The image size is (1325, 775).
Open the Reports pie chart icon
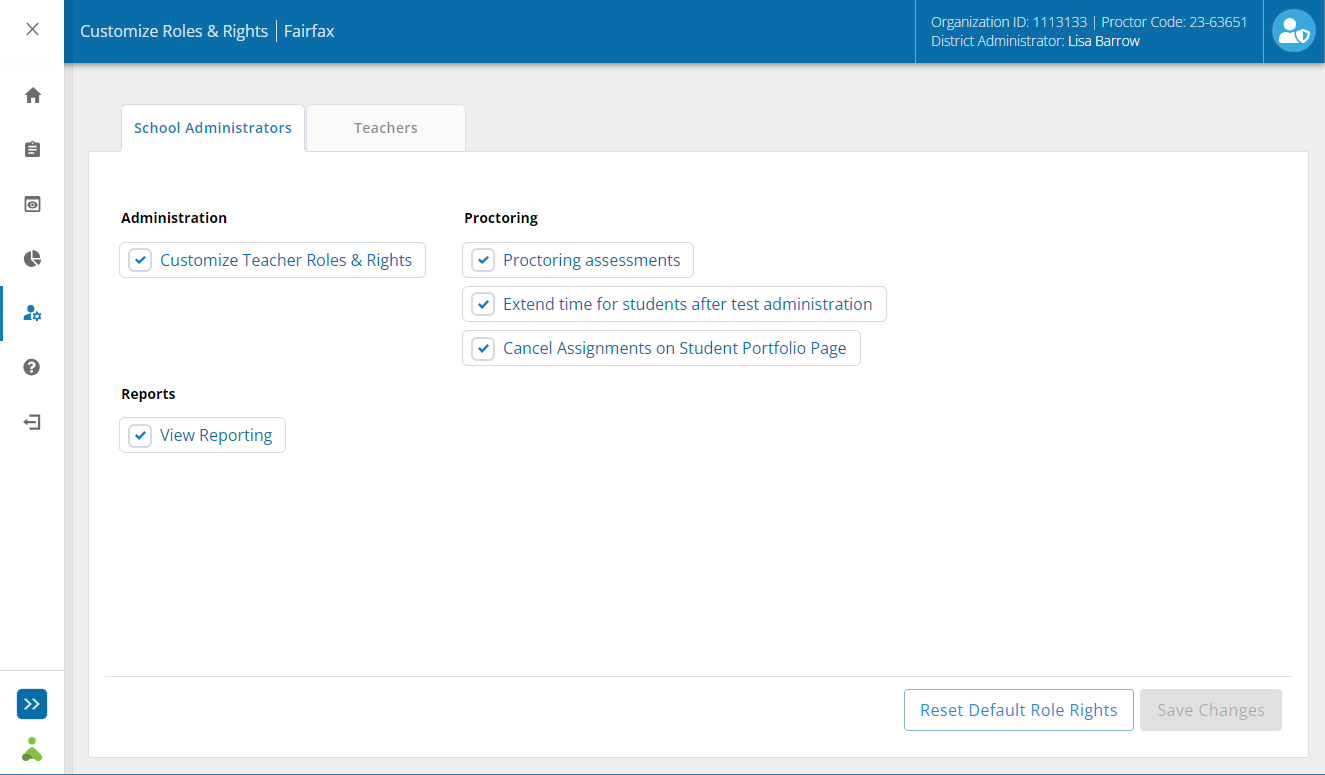[x=32, y=259]
